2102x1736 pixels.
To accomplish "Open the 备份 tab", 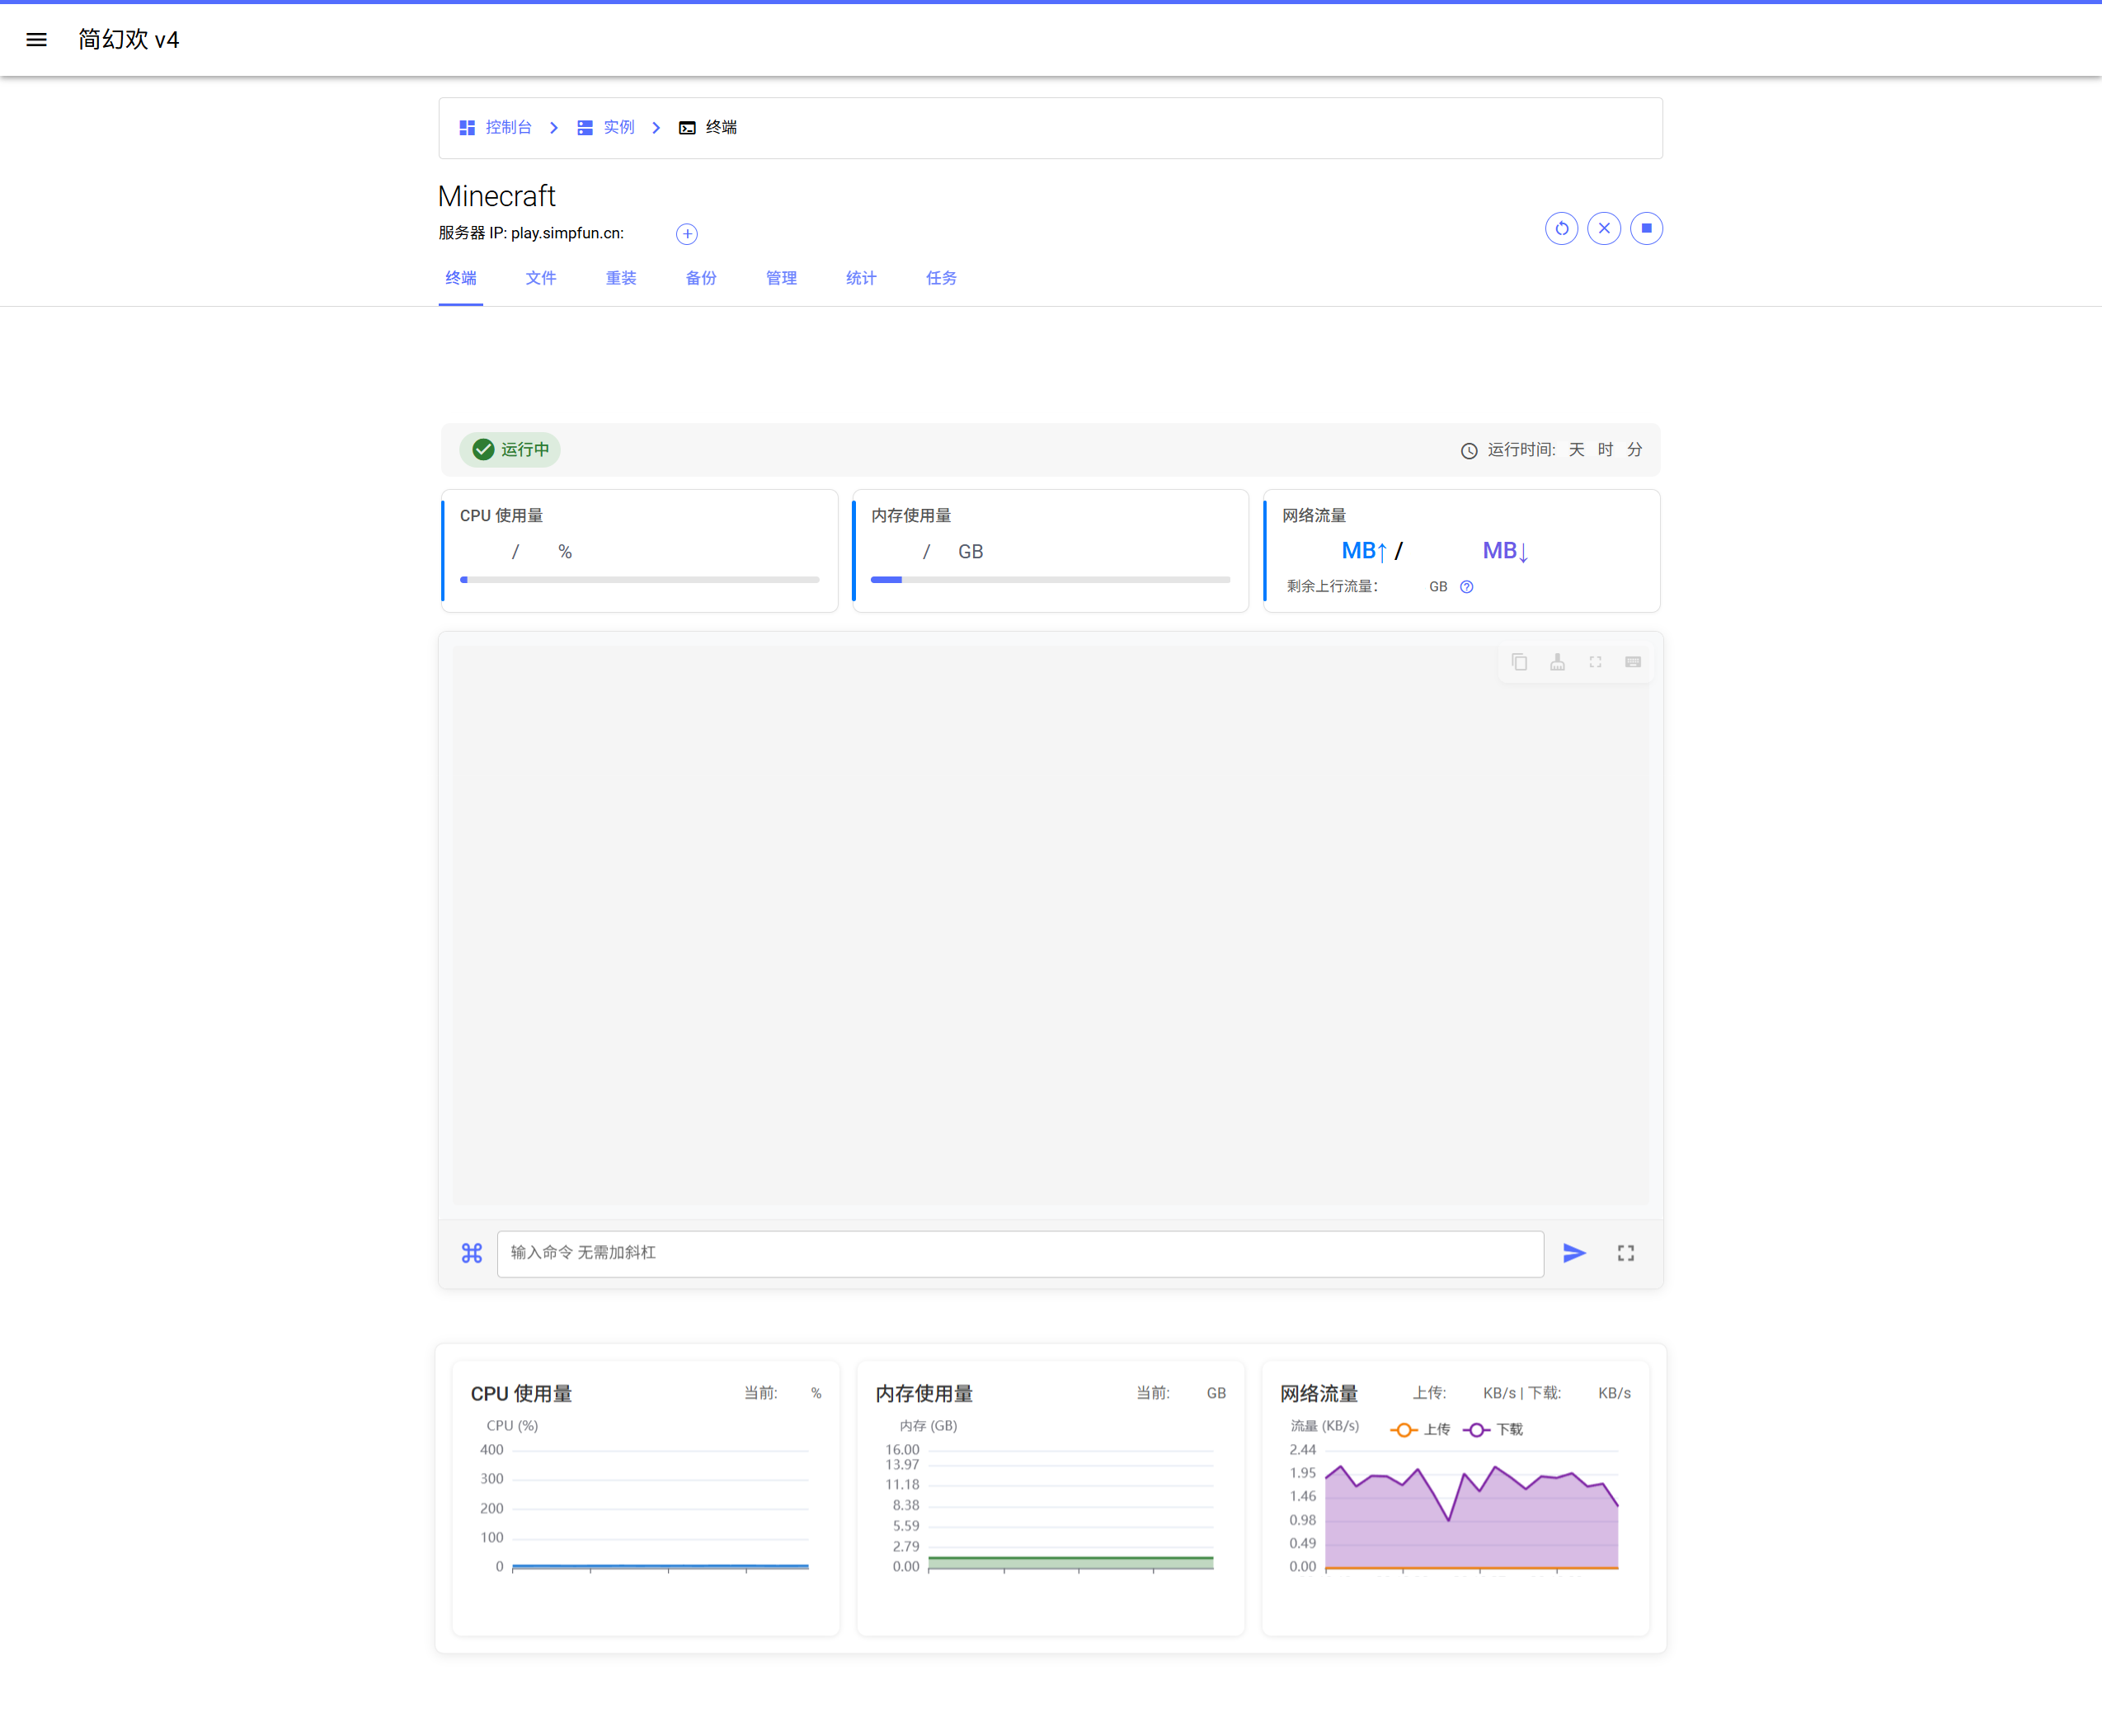I will [x=701, y=278].
